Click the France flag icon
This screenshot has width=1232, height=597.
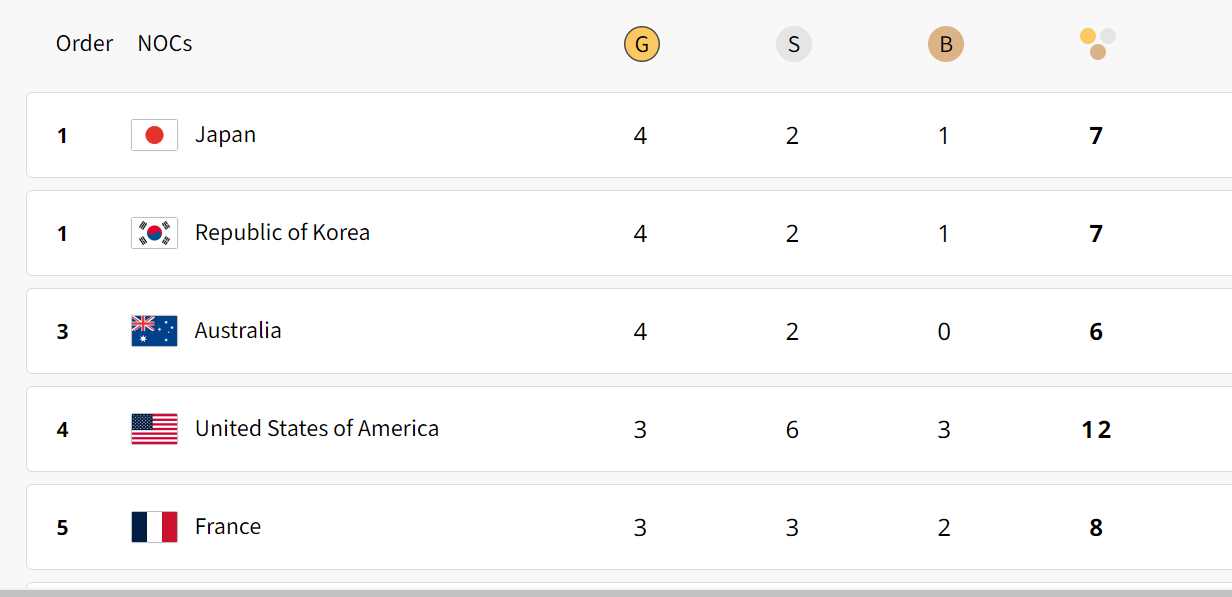(154, 527)
